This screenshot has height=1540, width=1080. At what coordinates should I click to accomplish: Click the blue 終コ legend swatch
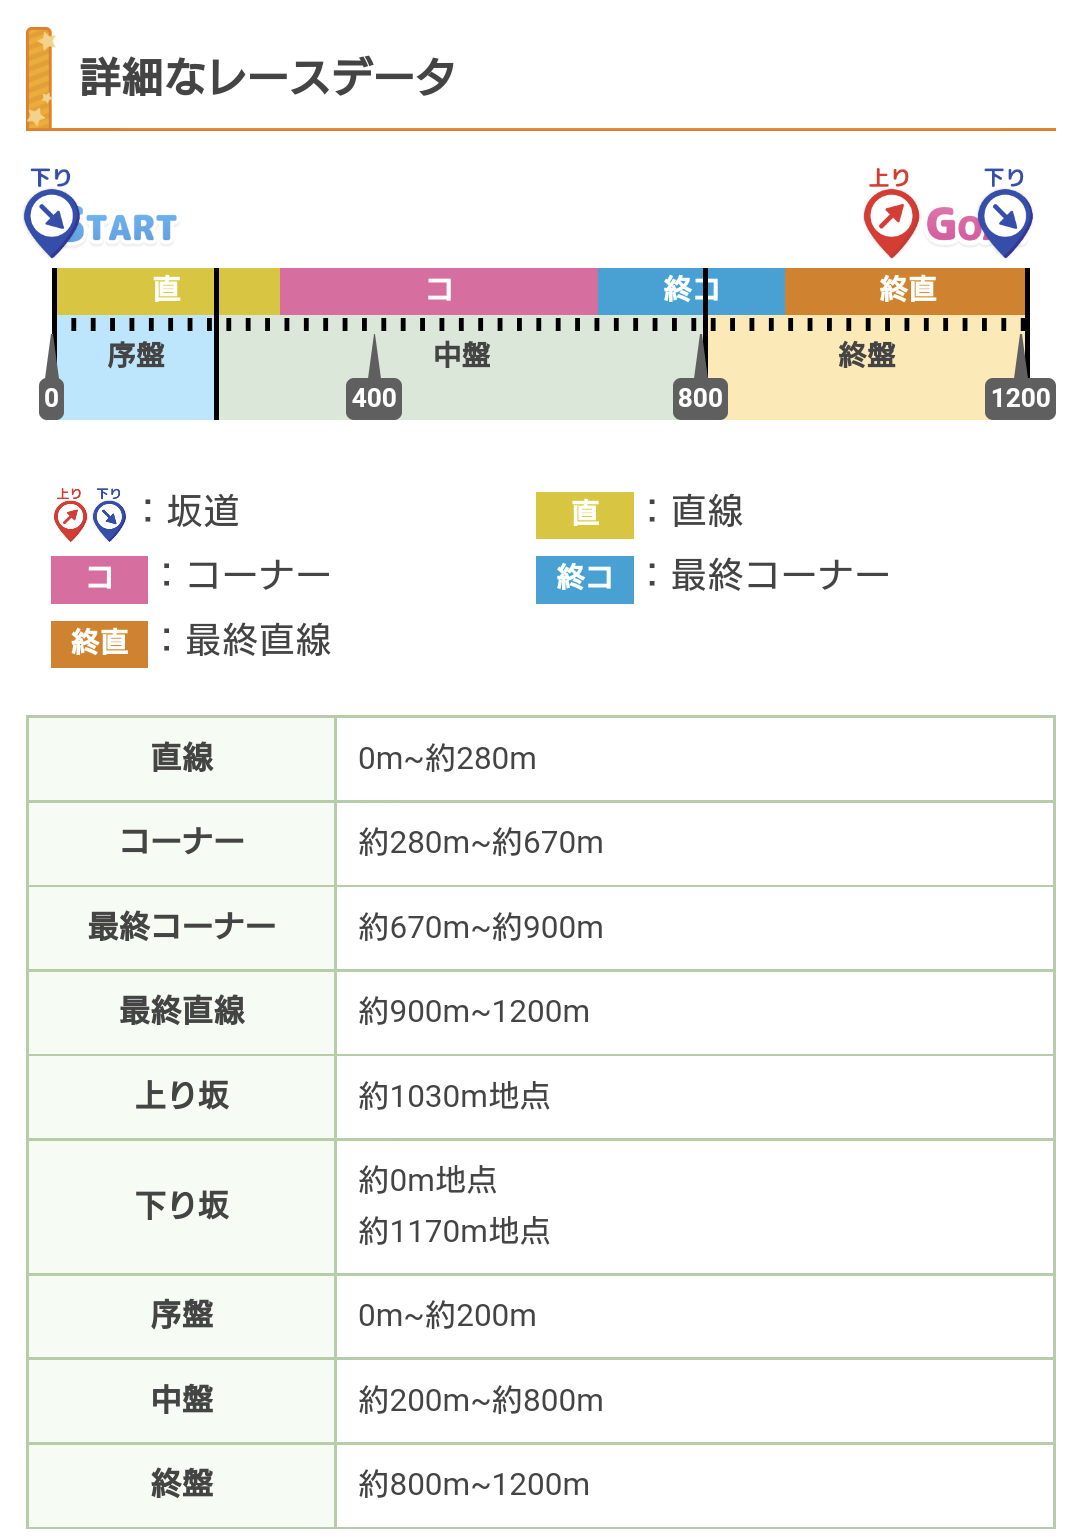[x=585, y=579]
